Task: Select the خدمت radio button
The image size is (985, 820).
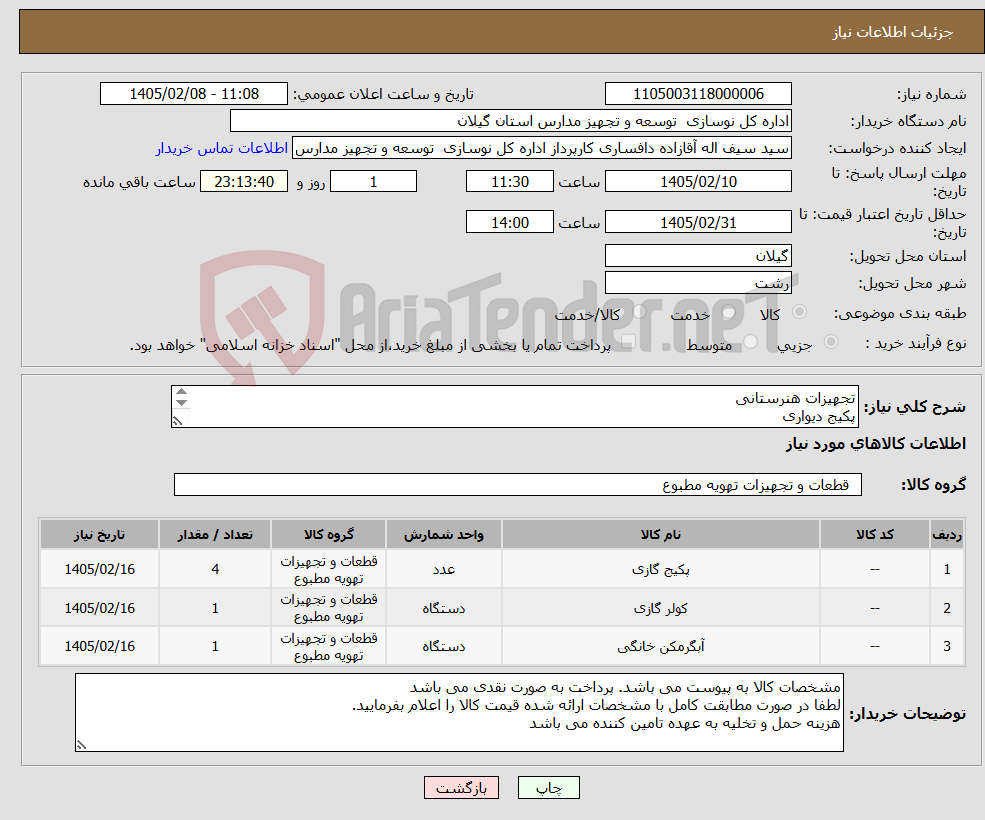Action: tap(729, 312)
